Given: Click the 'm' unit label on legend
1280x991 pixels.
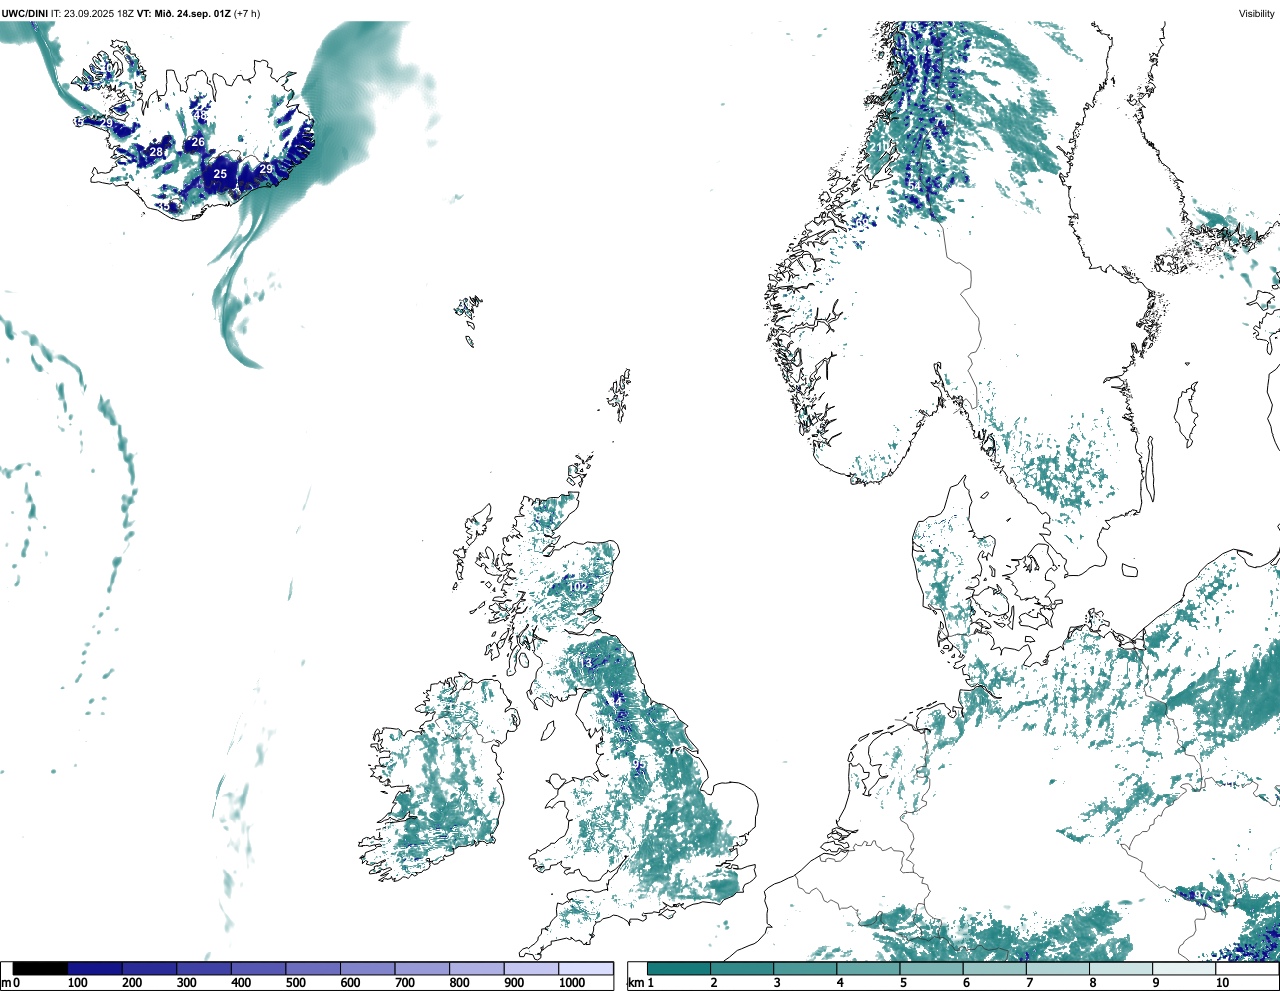Looking at the screenshot, I should [6, 983].
